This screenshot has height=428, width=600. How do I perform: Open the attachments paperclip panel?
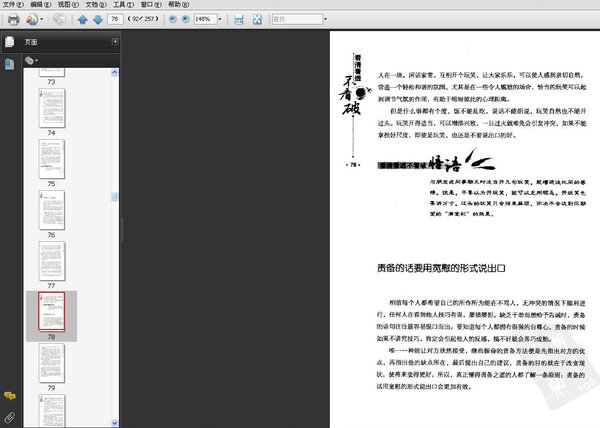pyautogui.click(x=10, y=417)
